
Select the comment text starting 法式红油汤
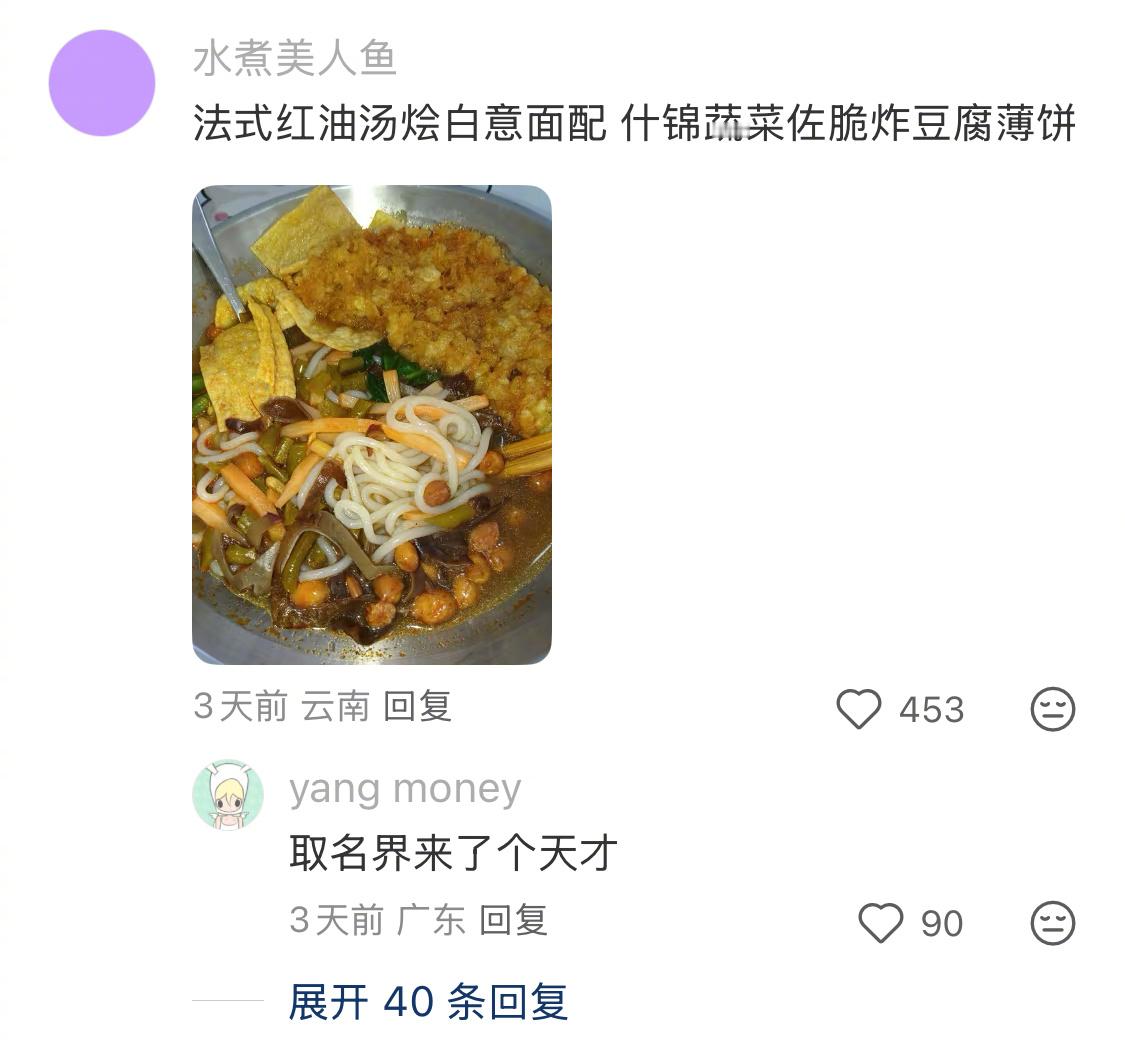[634, 123]
